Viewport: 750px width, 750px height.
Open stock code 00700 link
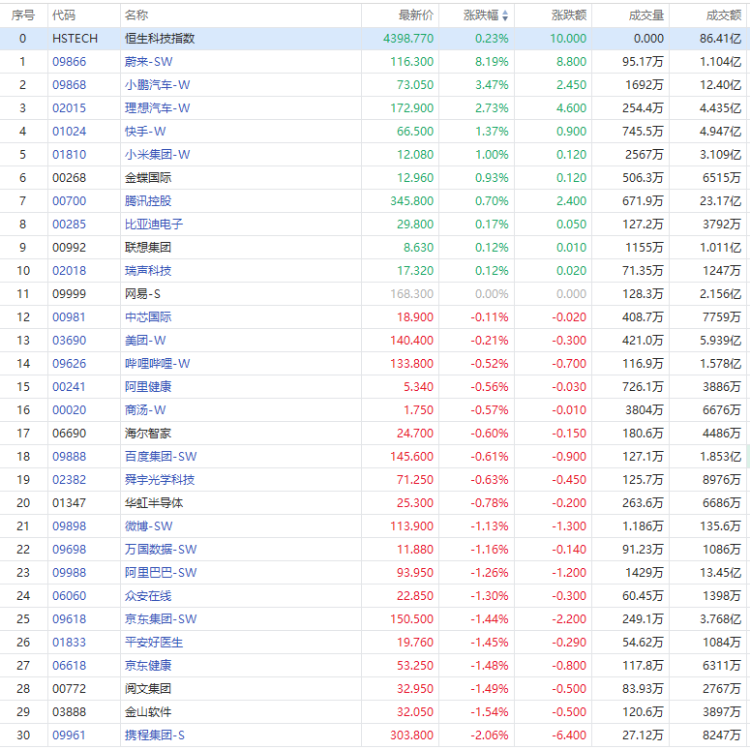pyautogui.click(x=69, y=201)
